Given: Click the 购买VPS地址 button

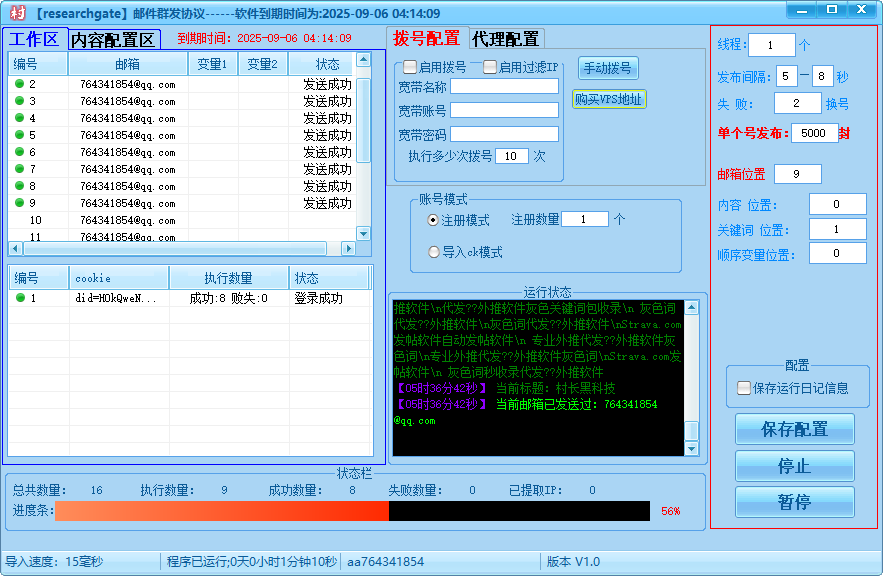Looking at the screenshot, I should pos(608,100).
